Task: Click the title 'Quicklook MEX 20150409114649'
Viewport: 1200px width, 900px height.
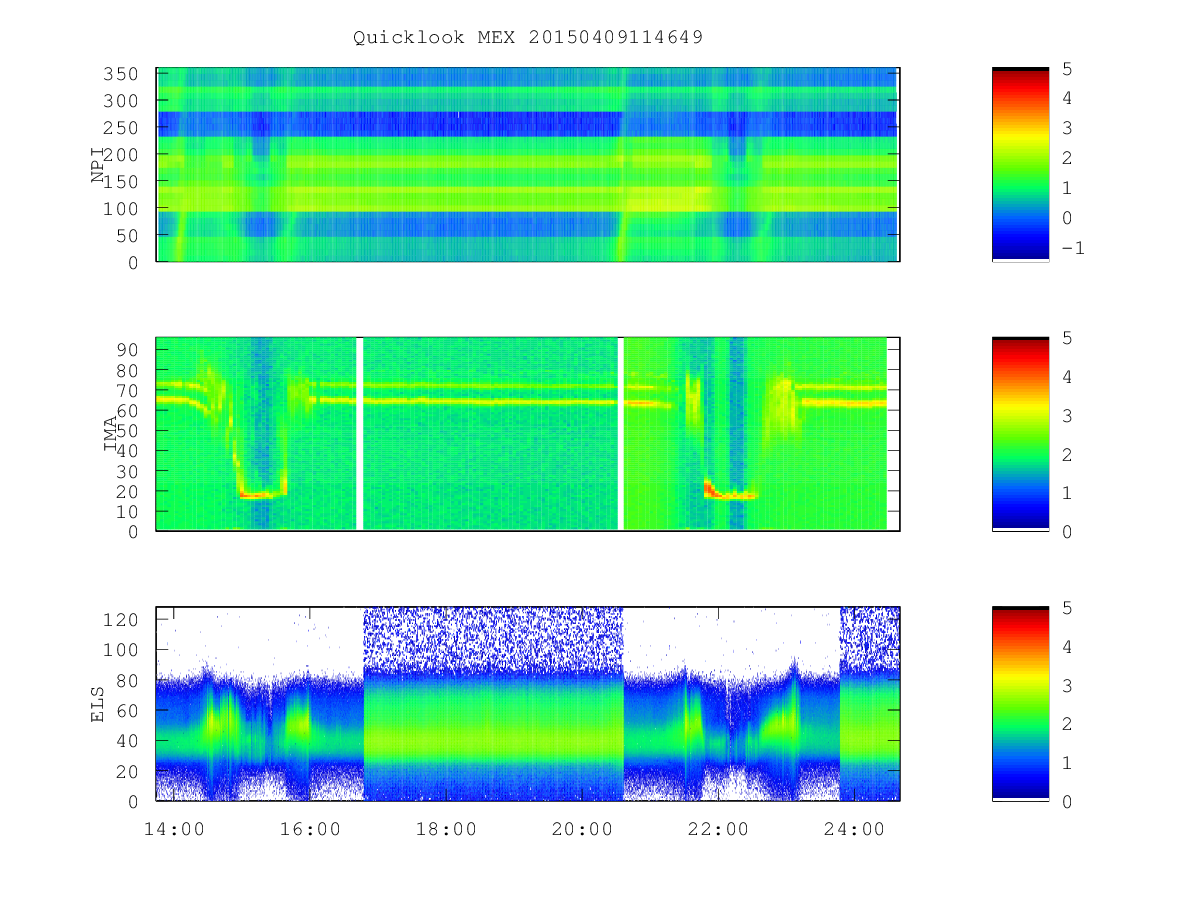Action: [528, 37]
